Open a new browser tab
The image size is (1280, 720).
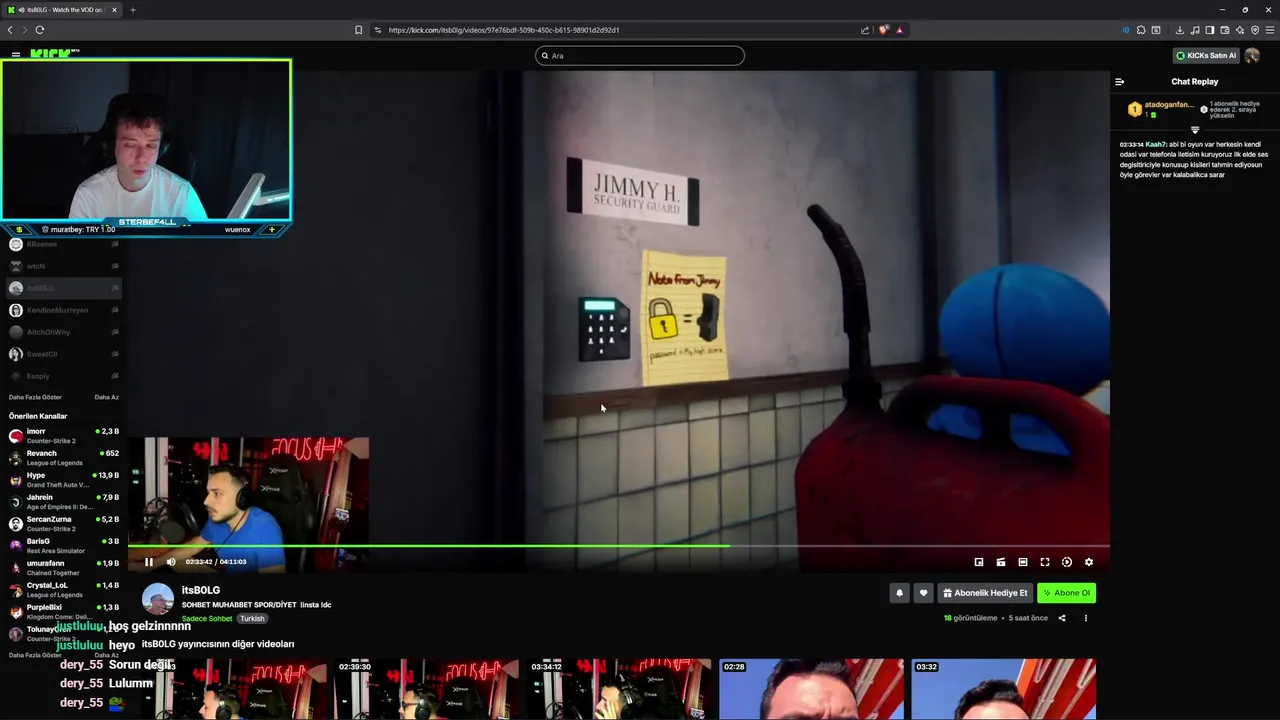coord(132,10)
